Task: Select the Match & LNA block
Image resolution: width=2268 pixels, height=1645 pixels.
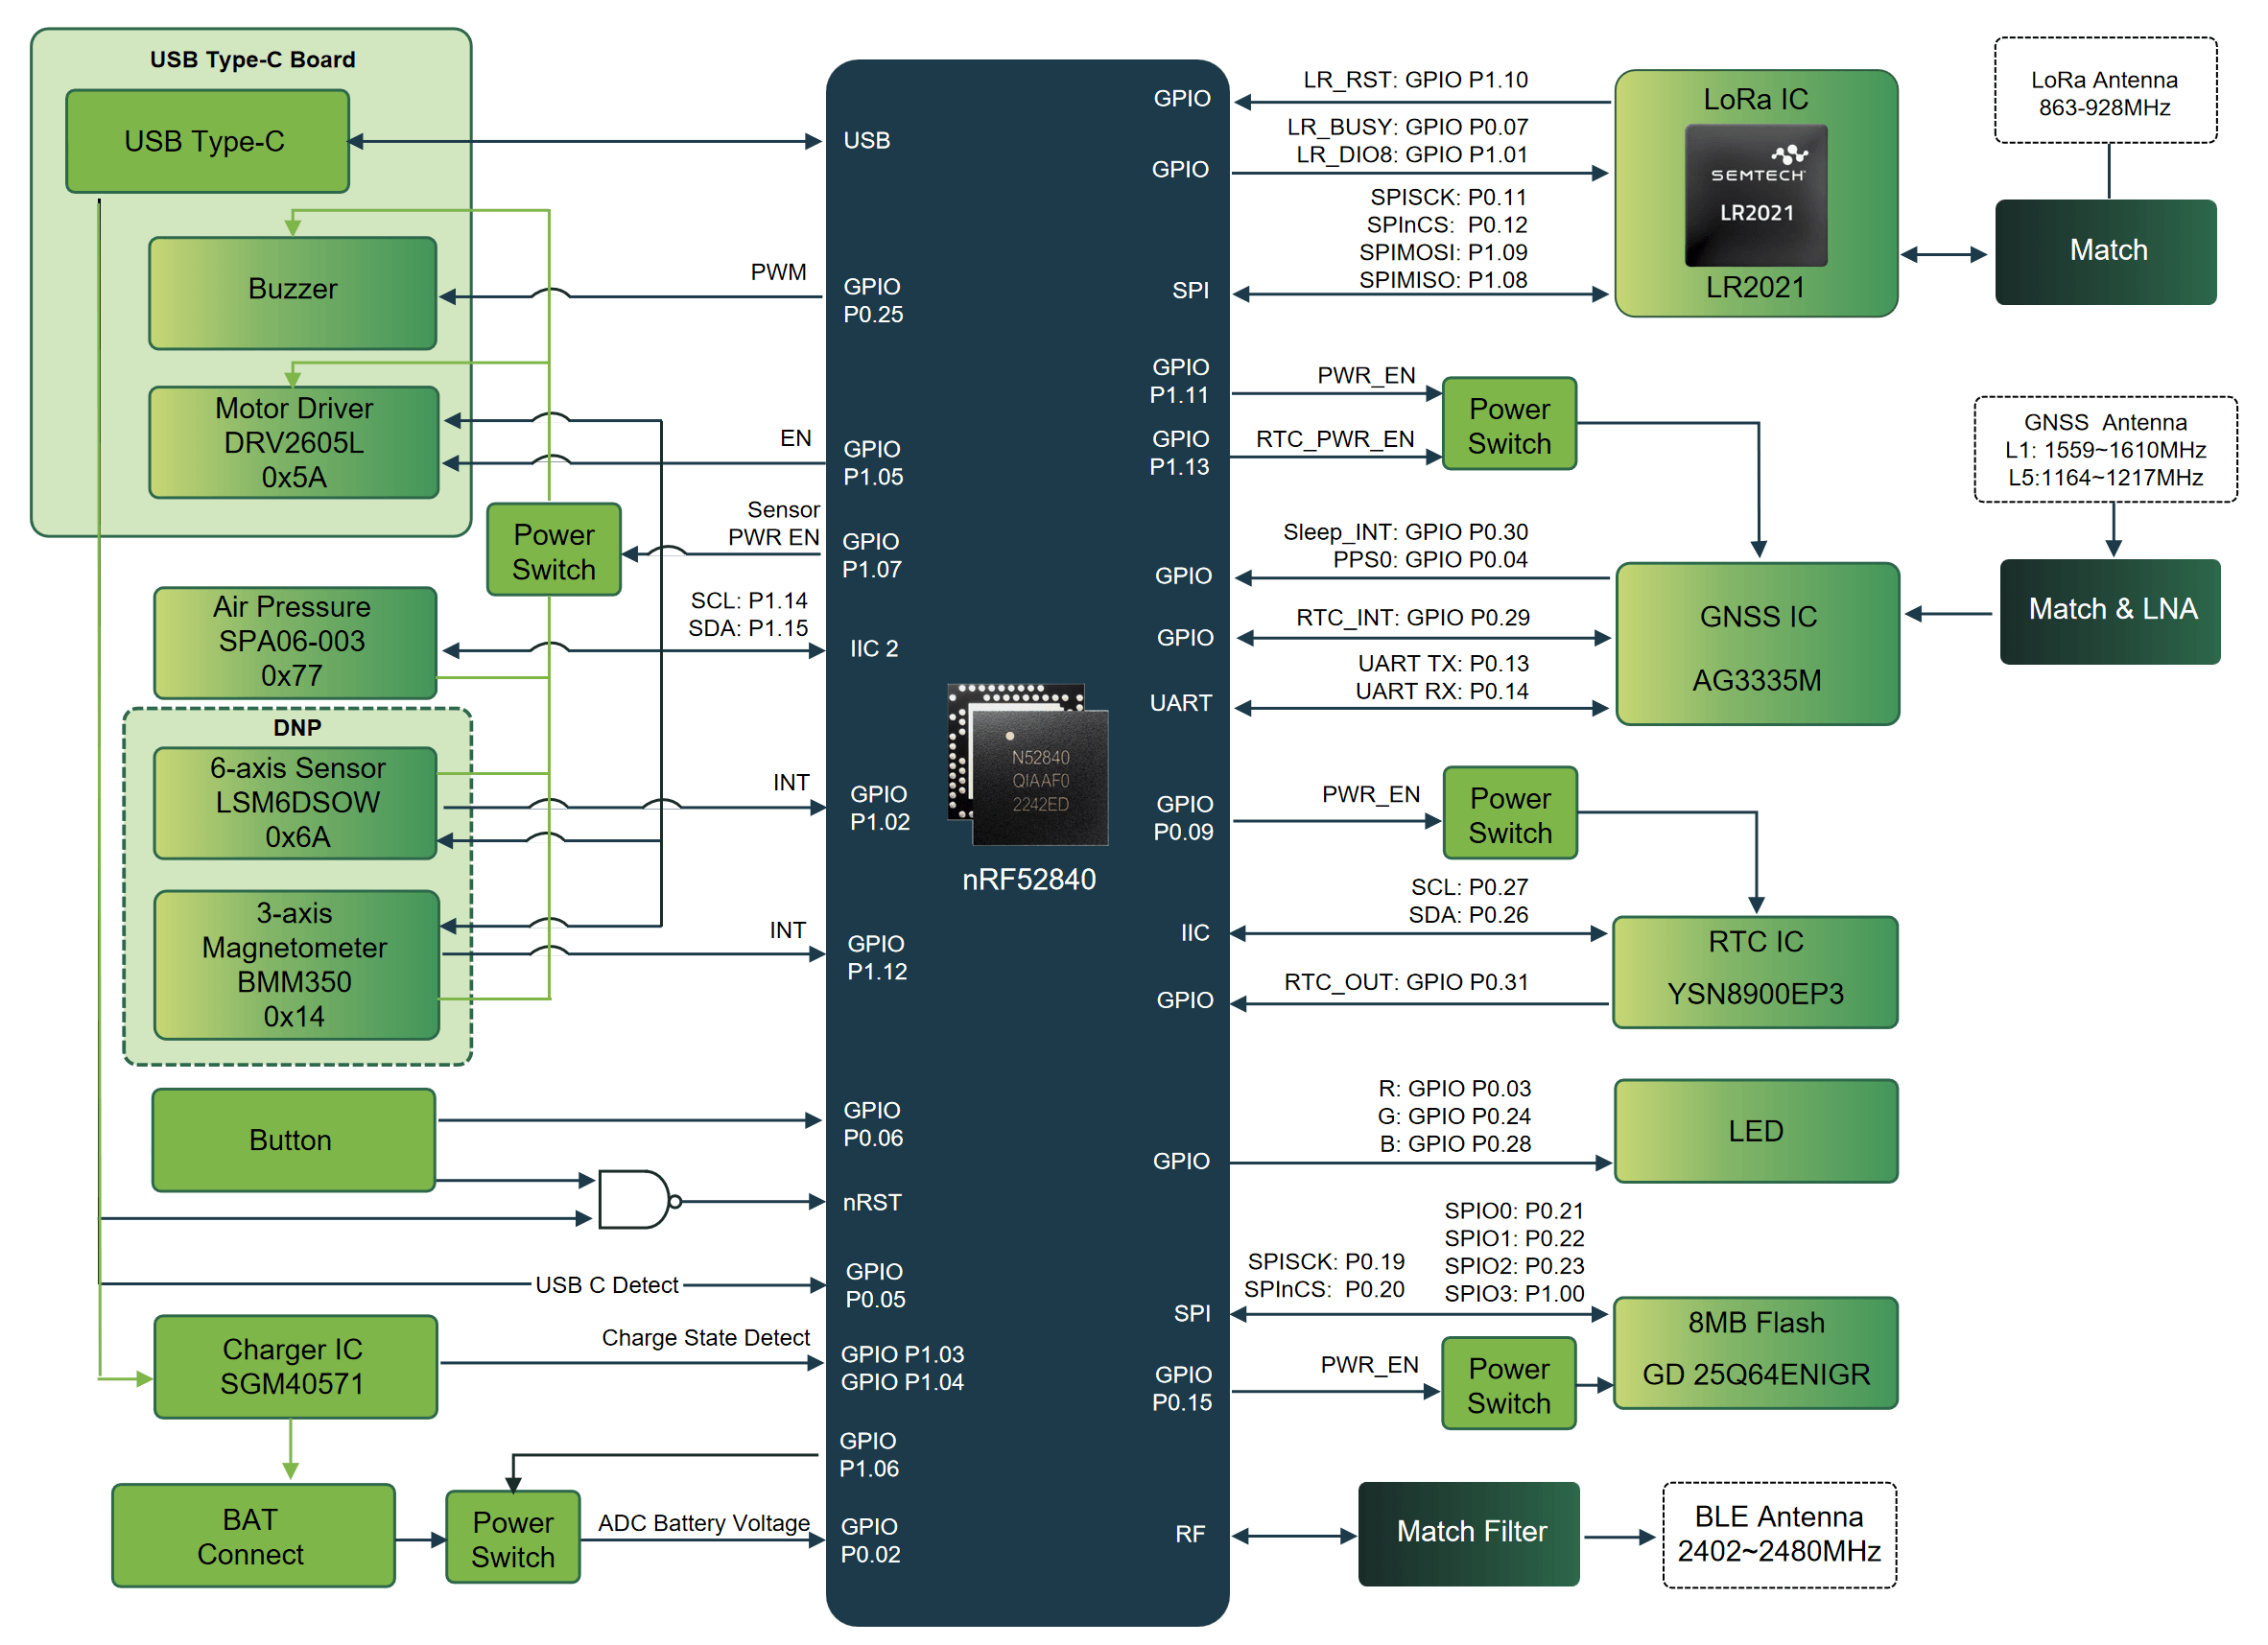Action: point(2110,612)
